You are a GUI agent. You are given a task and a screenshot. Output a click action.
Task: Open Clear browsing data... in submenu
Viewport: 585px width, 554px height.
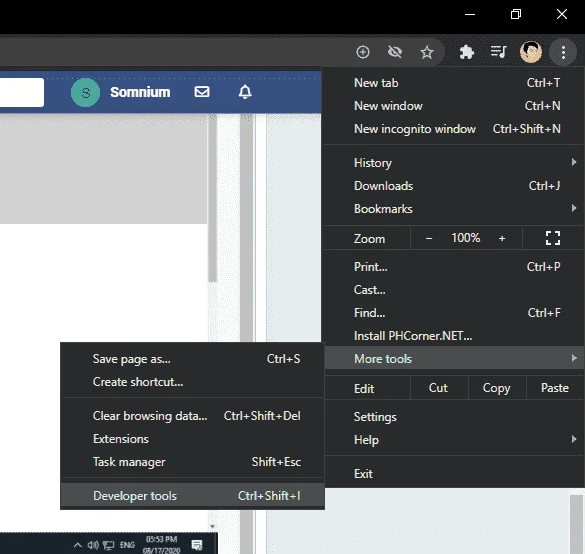tap(192, 416)
